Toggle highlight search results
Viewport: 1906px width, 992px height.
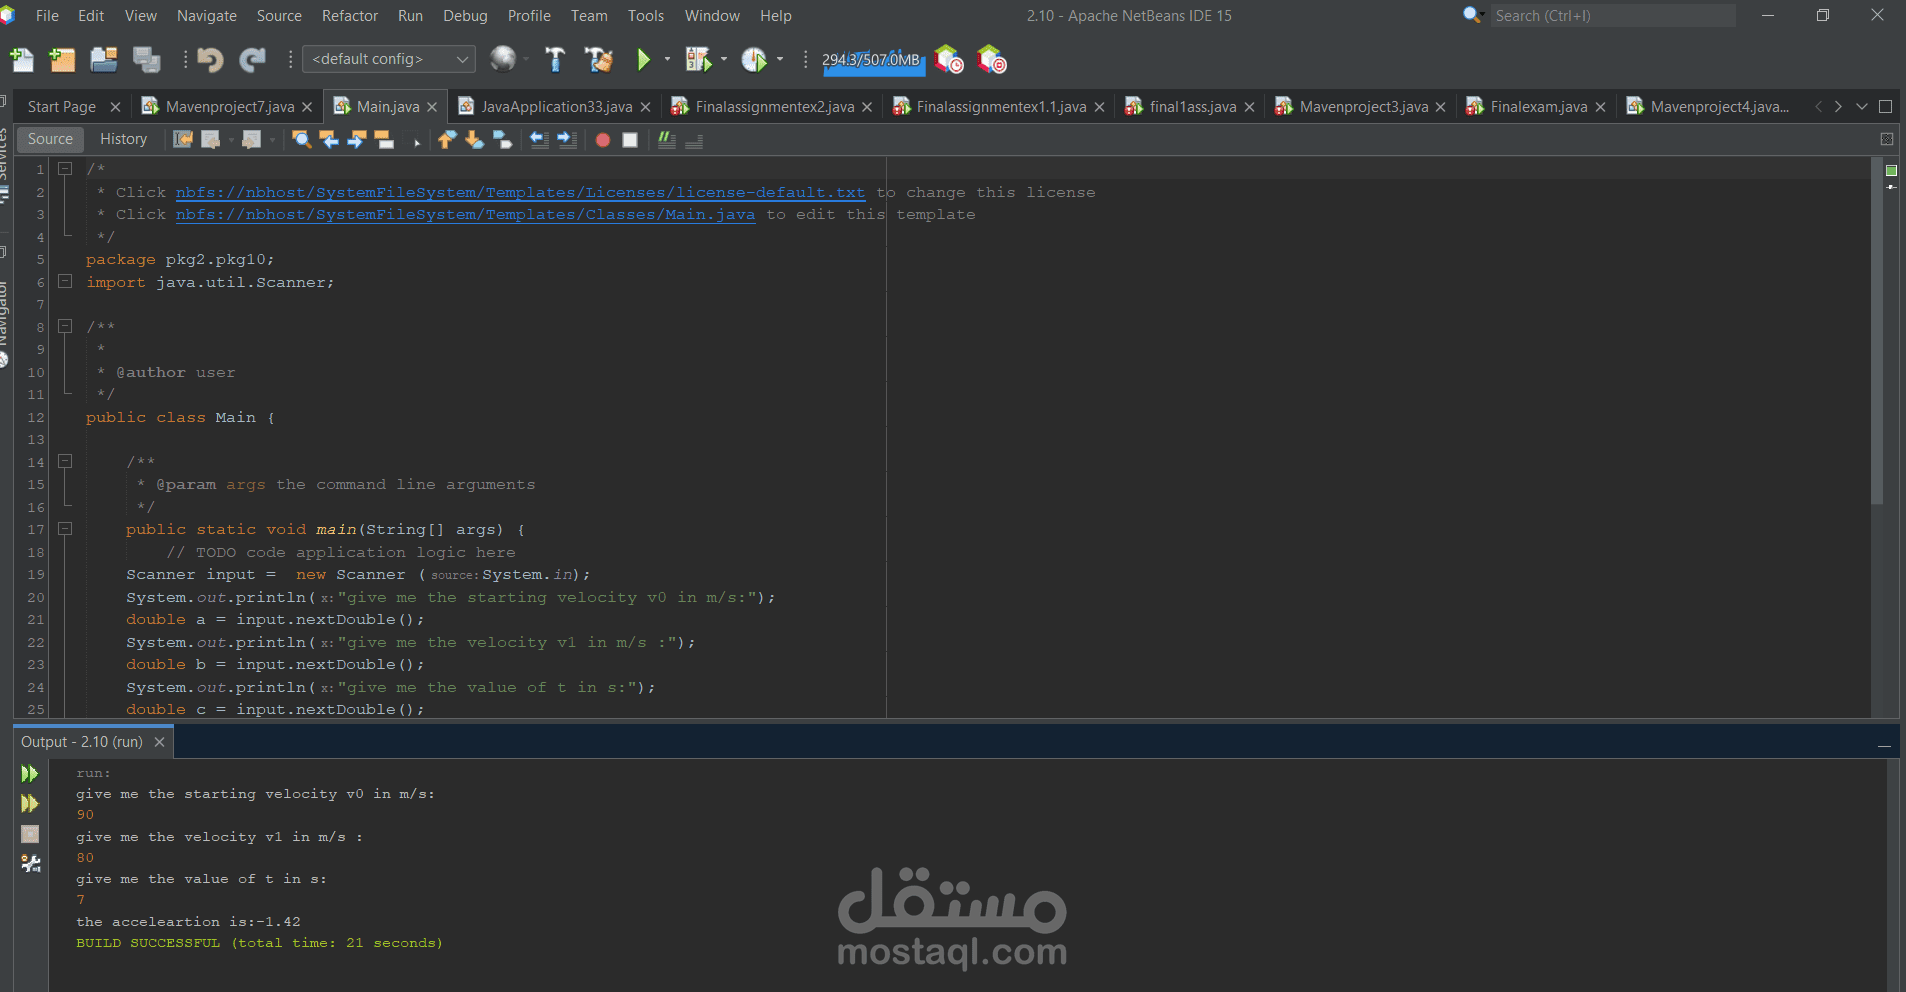(x=384, y=140)
